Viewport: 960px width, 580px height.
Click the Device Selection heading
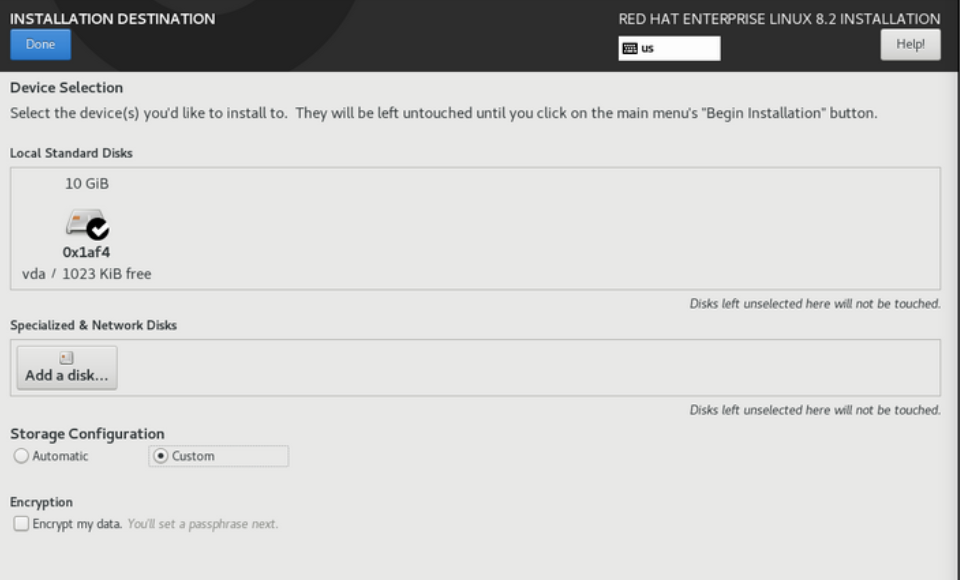click(x=66, y=88)
